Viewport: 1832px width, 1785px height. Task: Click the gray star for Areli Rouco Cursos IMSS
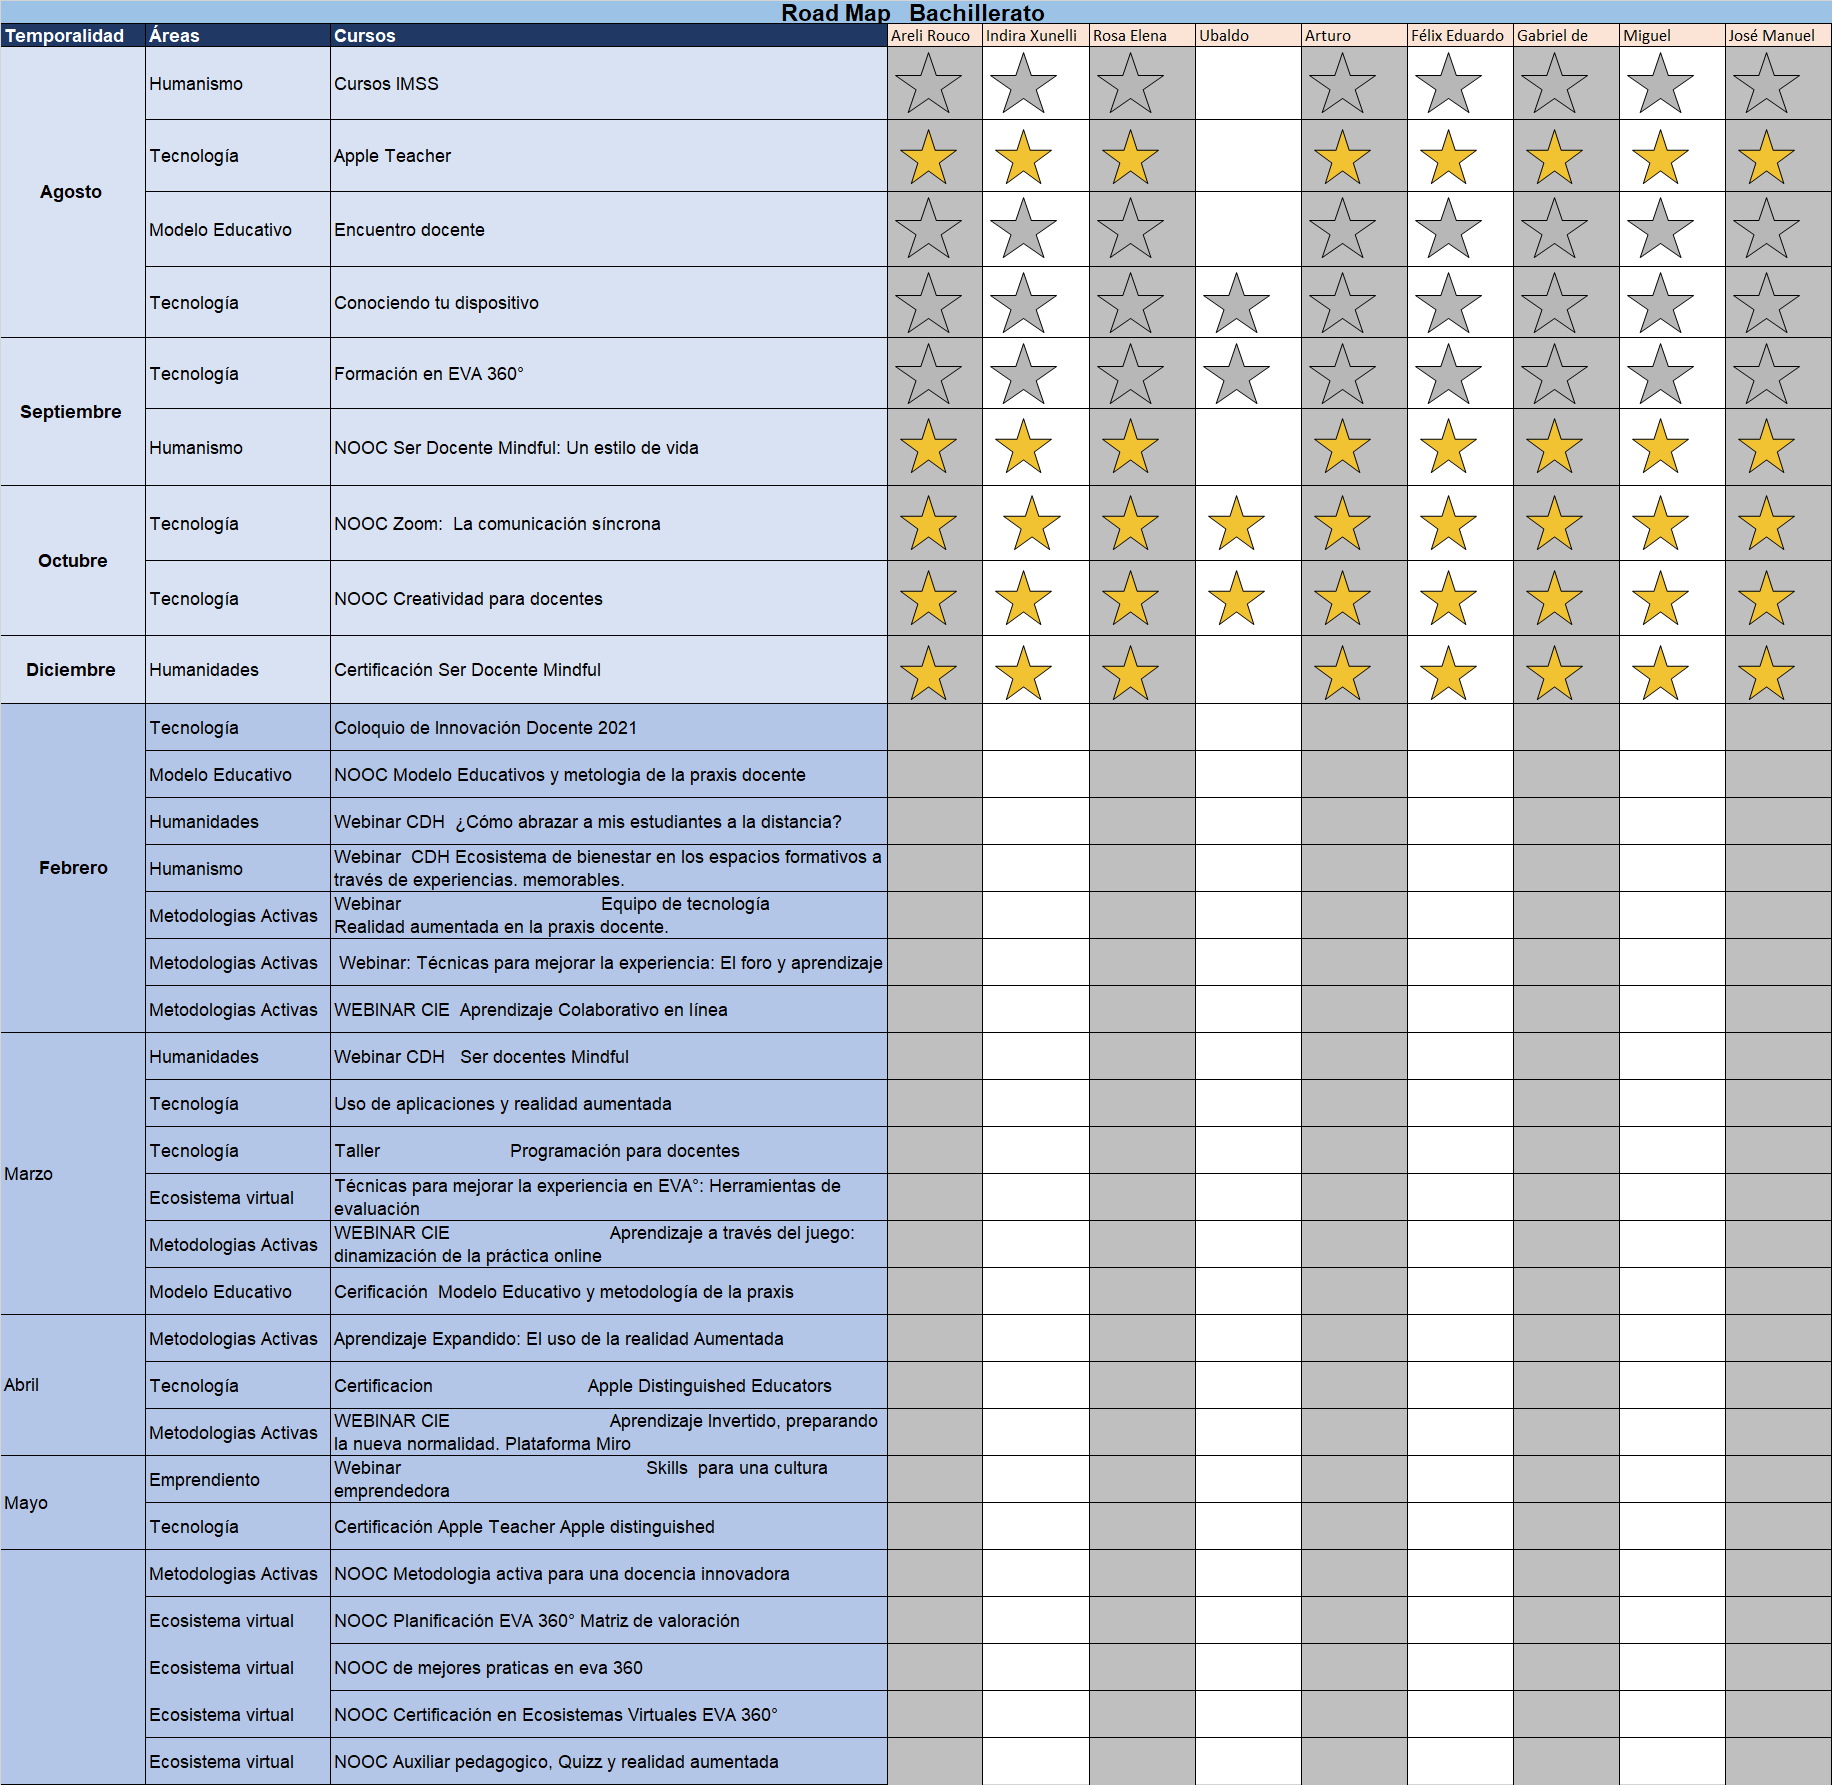tap(928, 83)
